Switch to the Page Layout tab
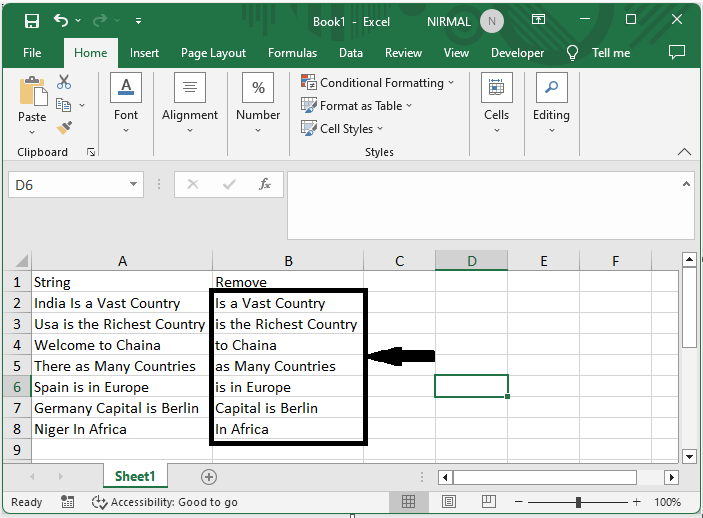Viewport: 703px width, 518px height. [x=213, y=53]
